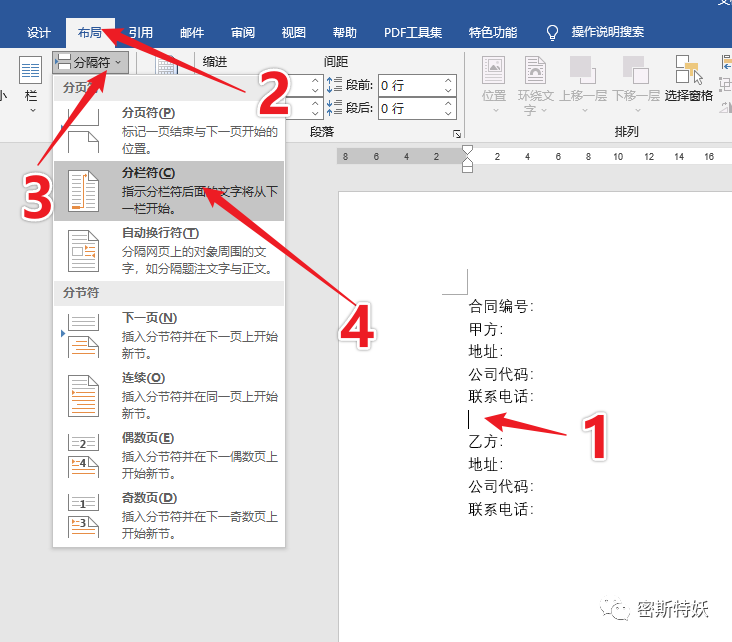Click the 连续 continuous section break icon
The image size is (732, 642).
[x=83, y=394]
